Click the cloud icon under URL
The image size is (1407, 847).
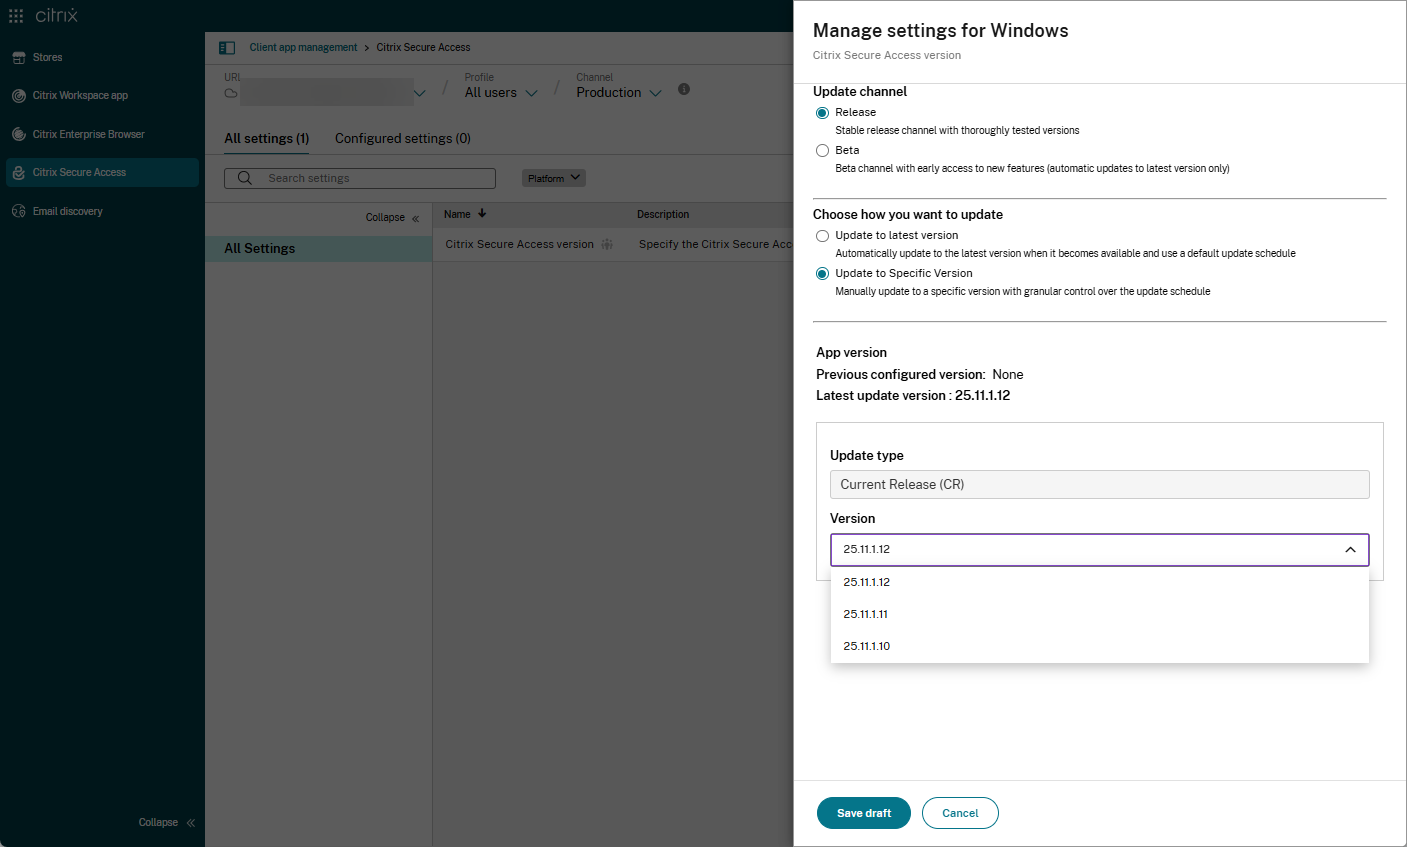[231, 93]
